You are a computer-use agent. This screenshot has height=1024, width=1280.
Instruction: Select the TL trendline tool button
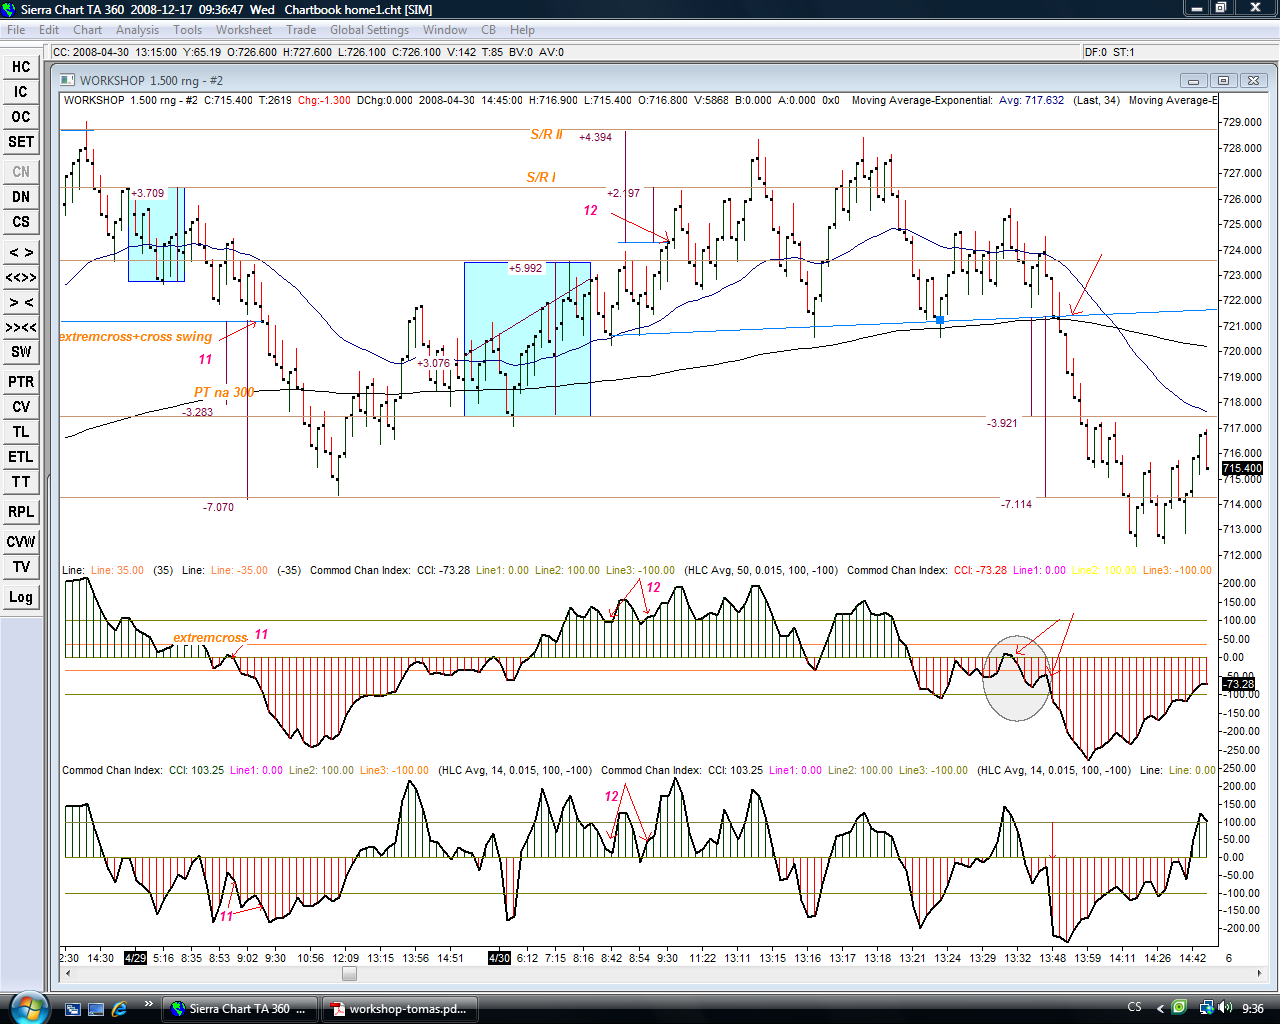pyautogui.click(x=21, y=432)
